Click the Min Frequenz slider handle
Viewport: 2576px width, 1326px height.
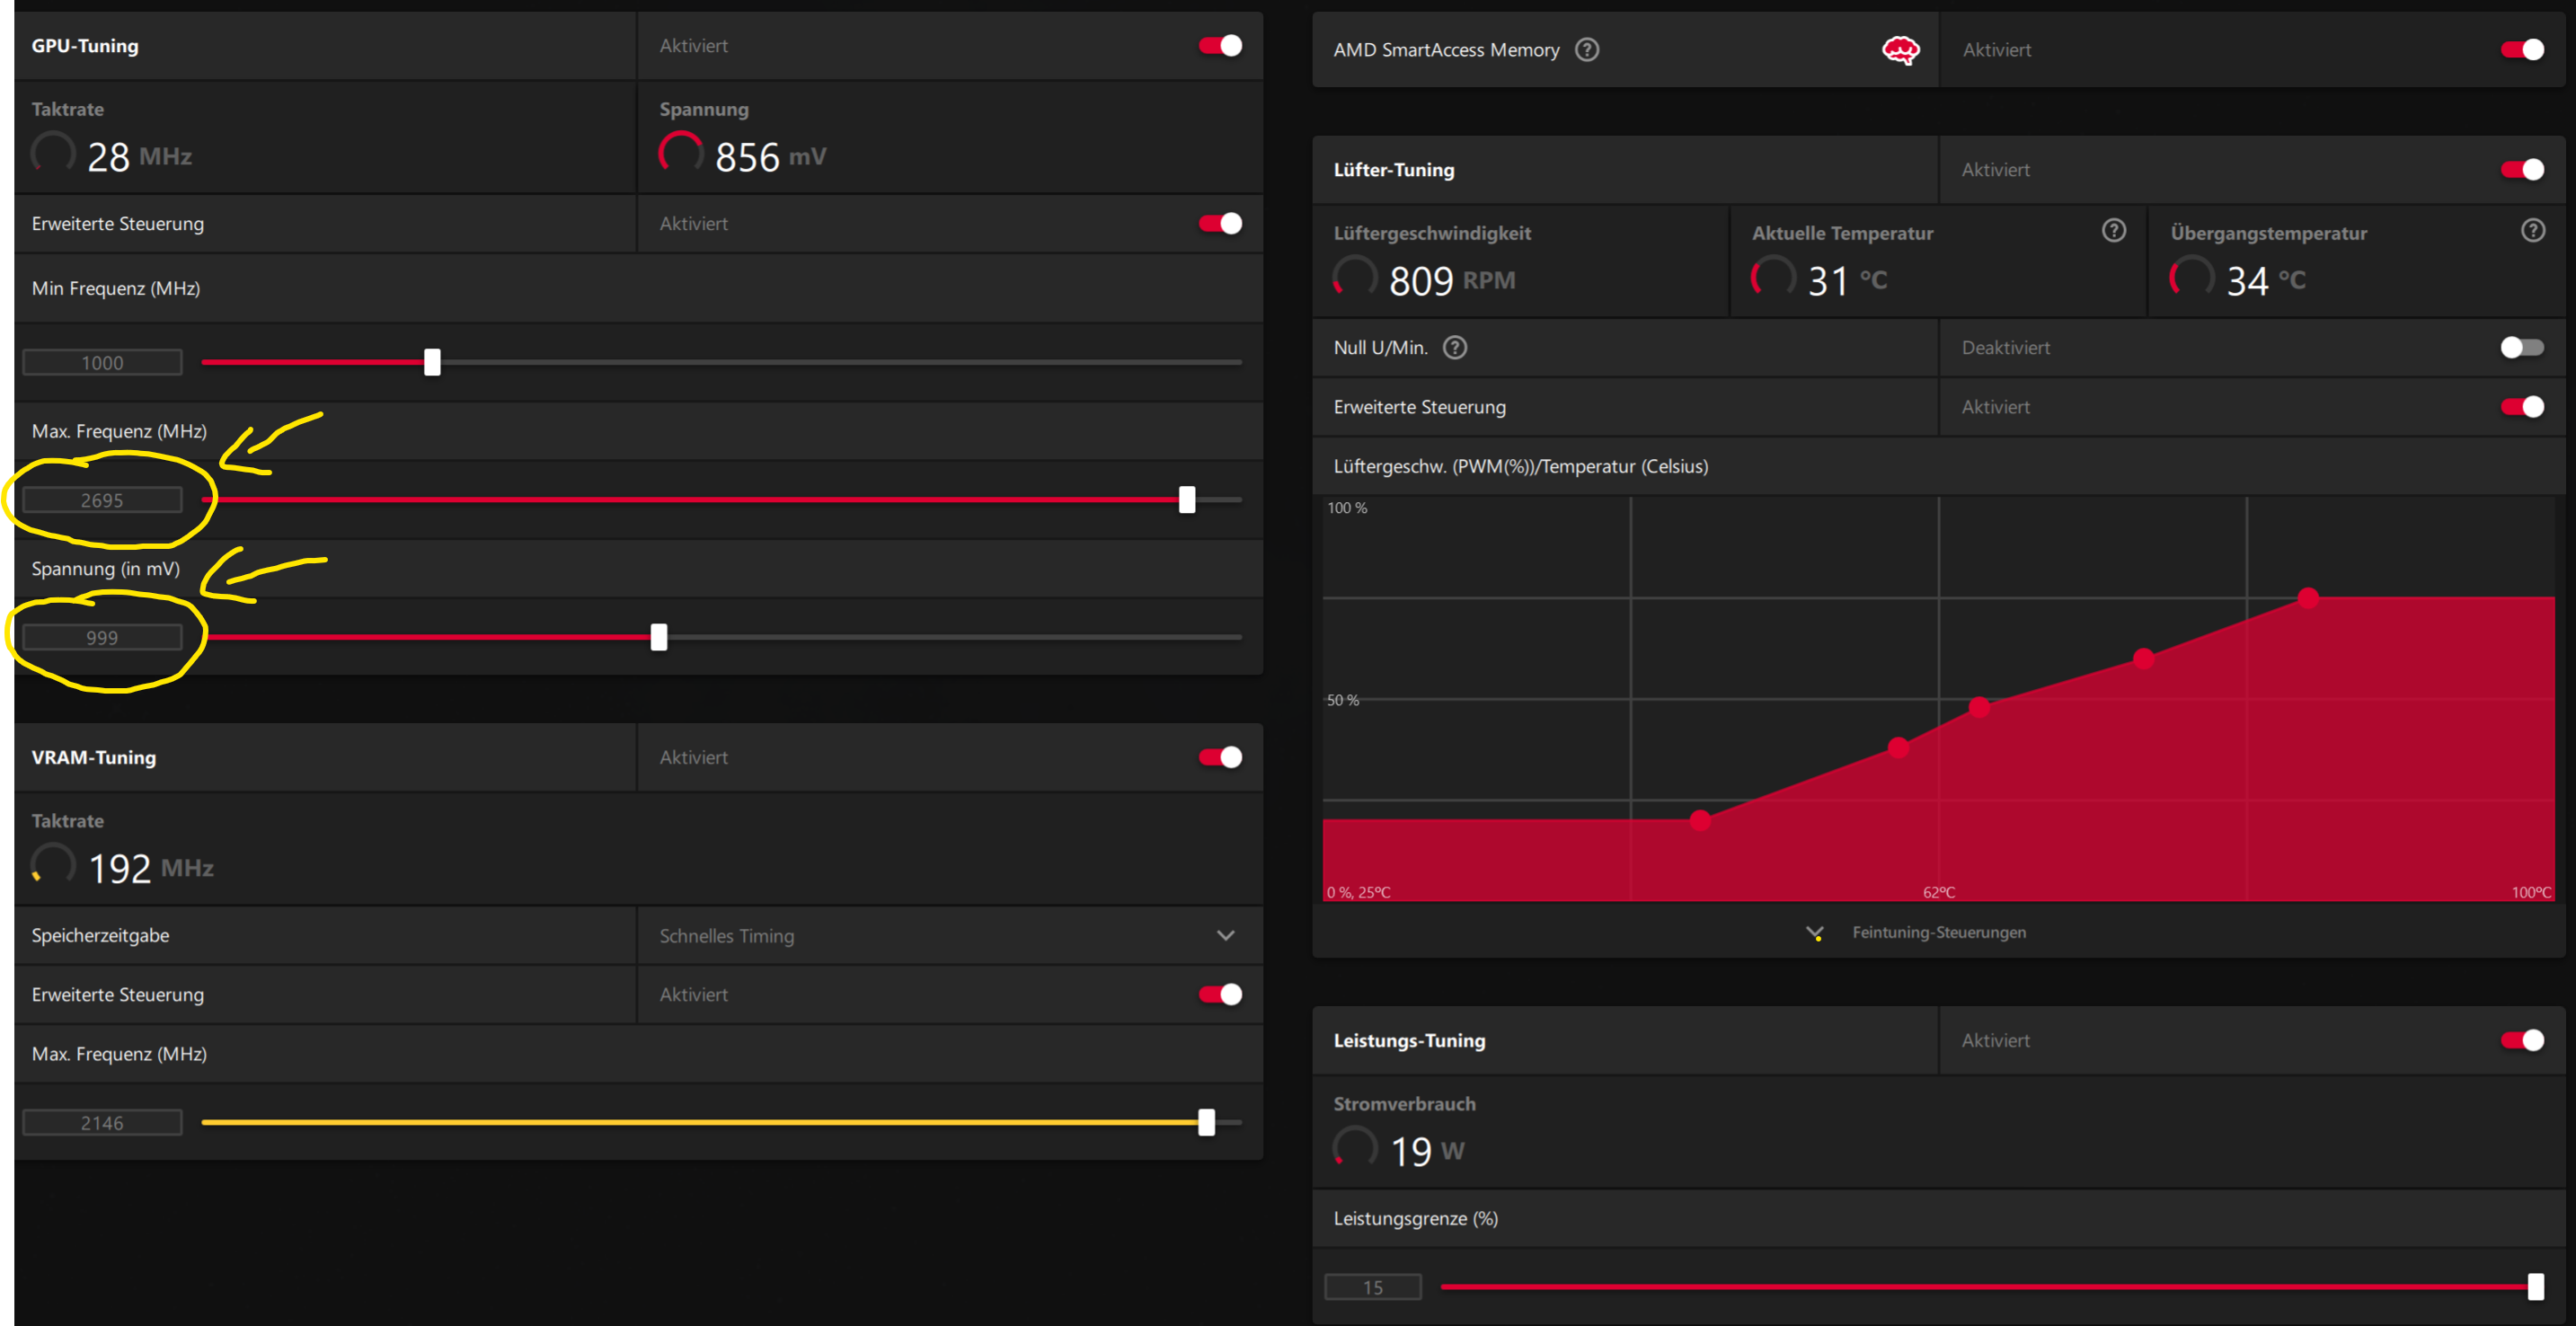tap(432, 362)
